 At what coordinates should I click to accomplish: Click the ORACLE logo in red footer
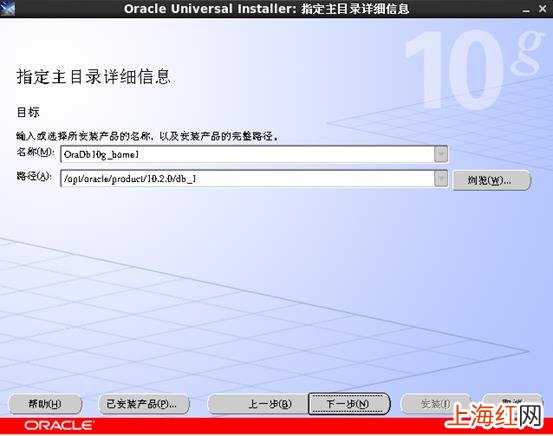pos(59,425)
